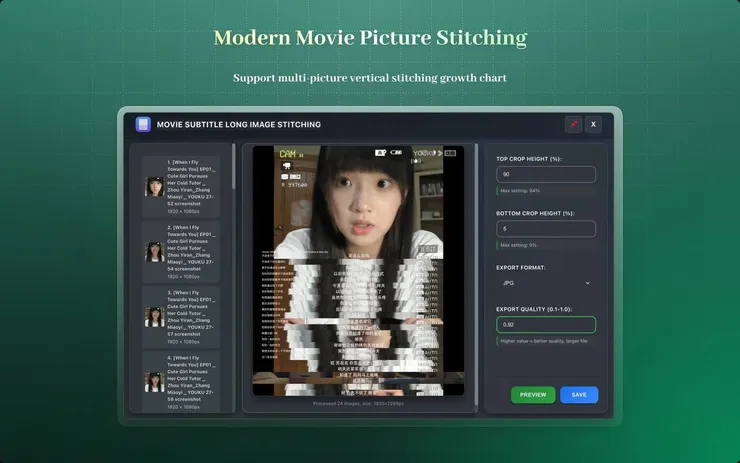Select the first screenshot thumbnail ending 27-52
The height and width of the screenshot is (463, 740).
(x=154, y=186)
